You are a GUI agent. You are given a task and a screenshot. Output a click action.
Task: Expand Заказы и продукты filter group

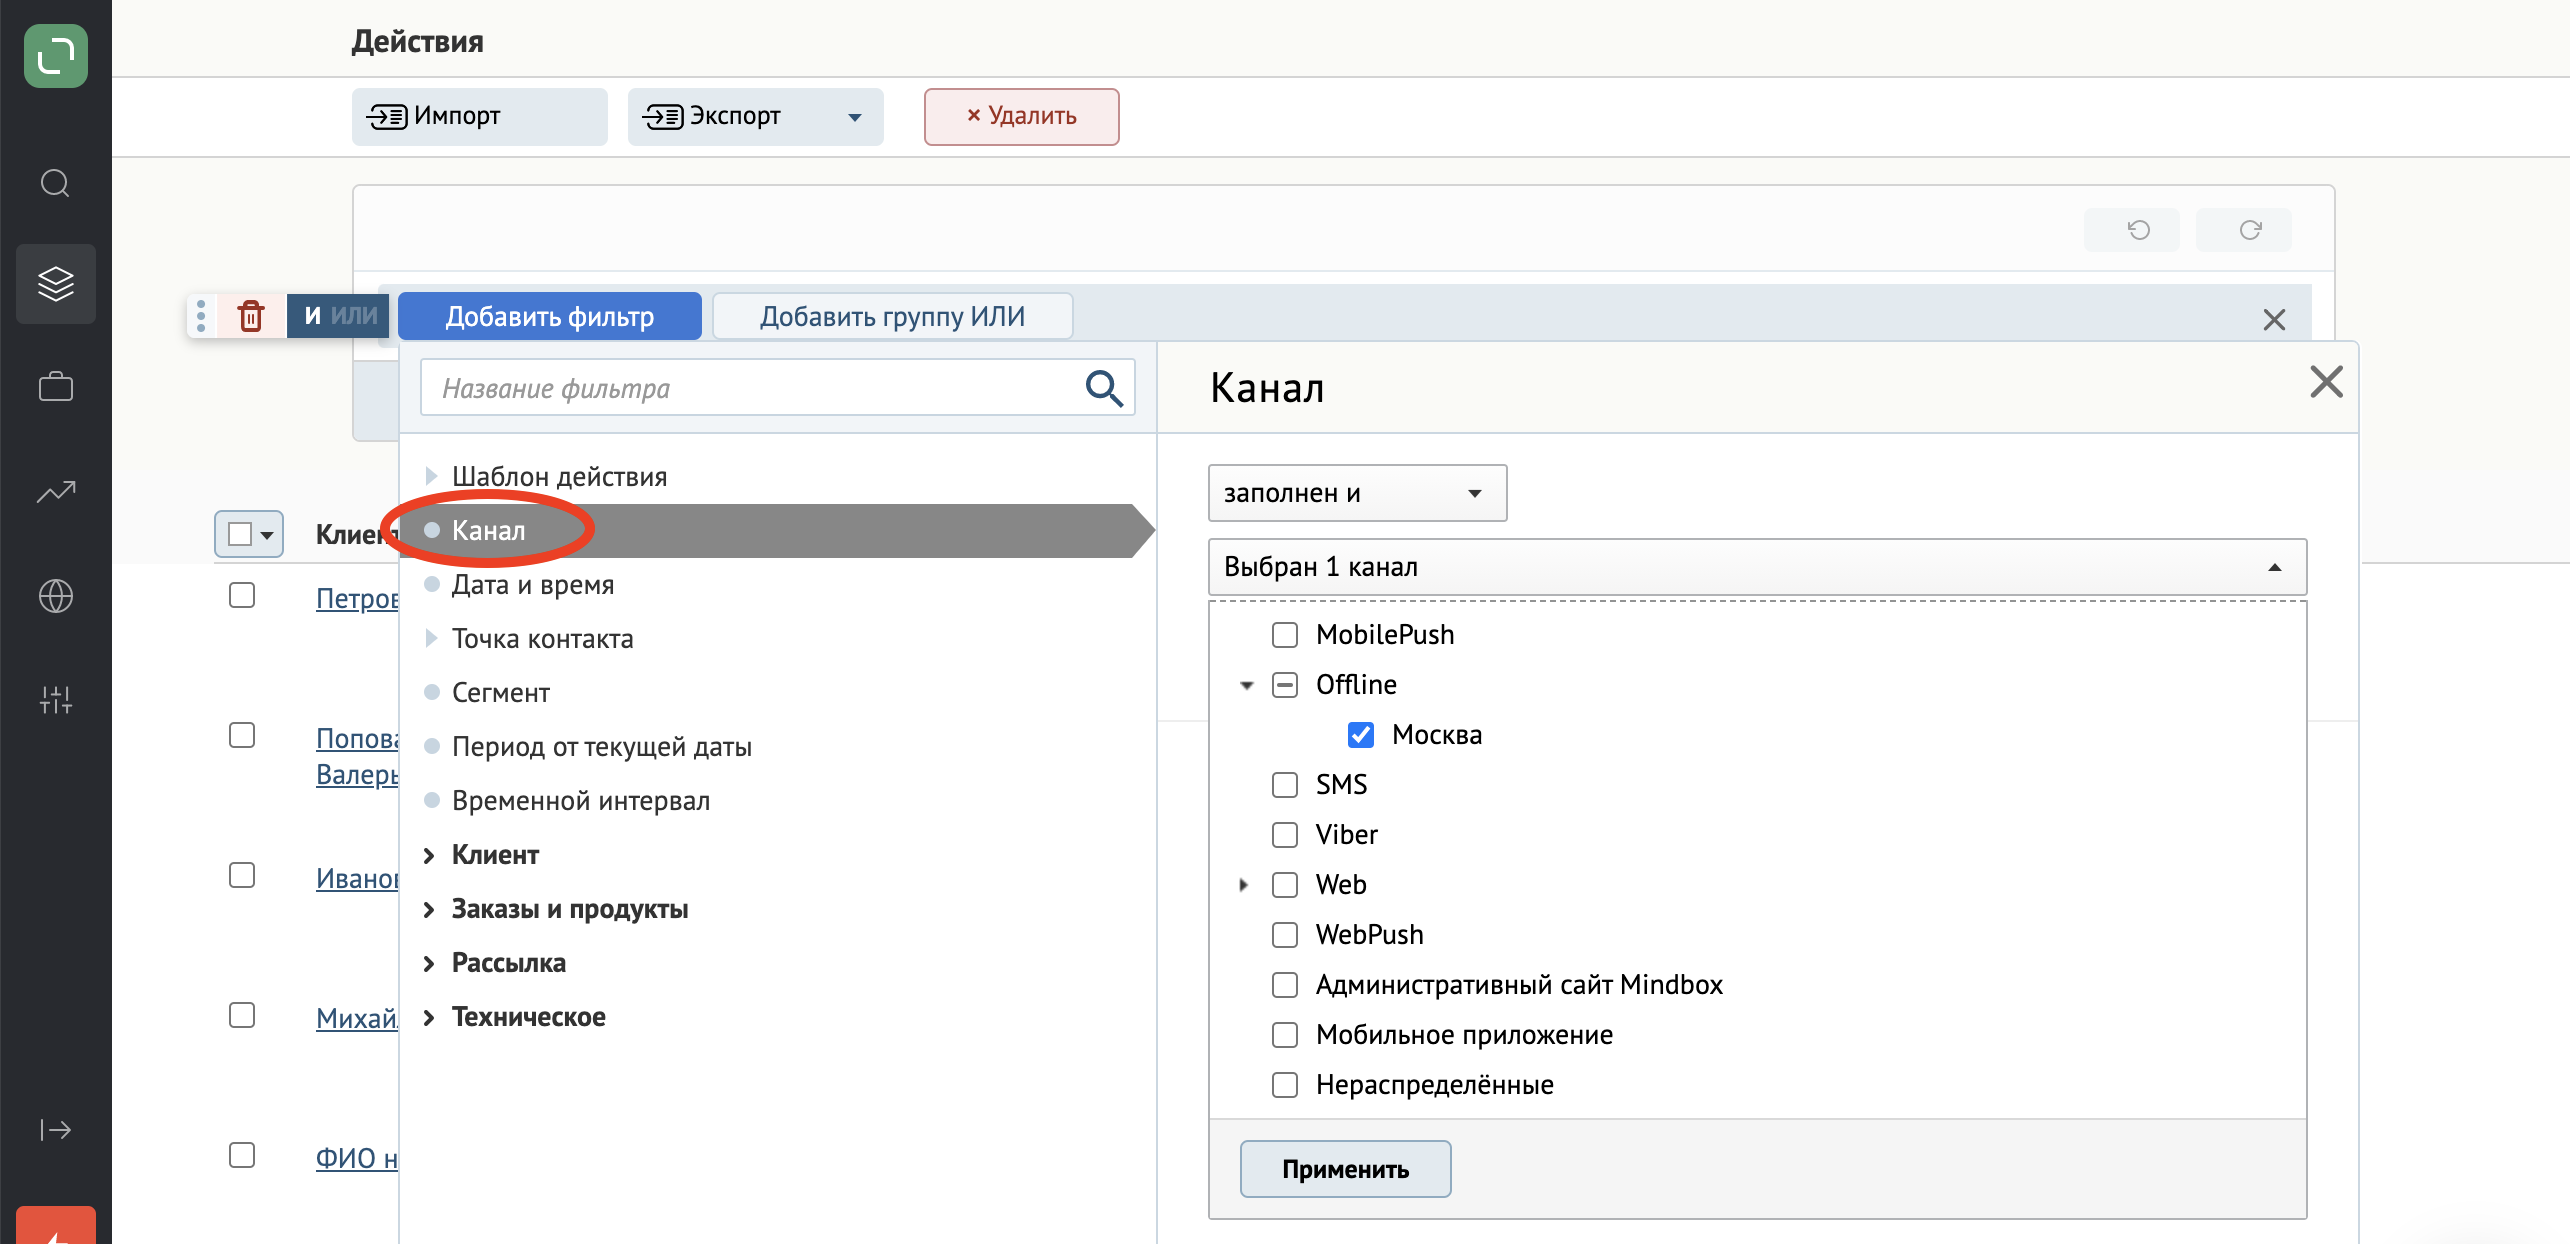tap(429, 909)
